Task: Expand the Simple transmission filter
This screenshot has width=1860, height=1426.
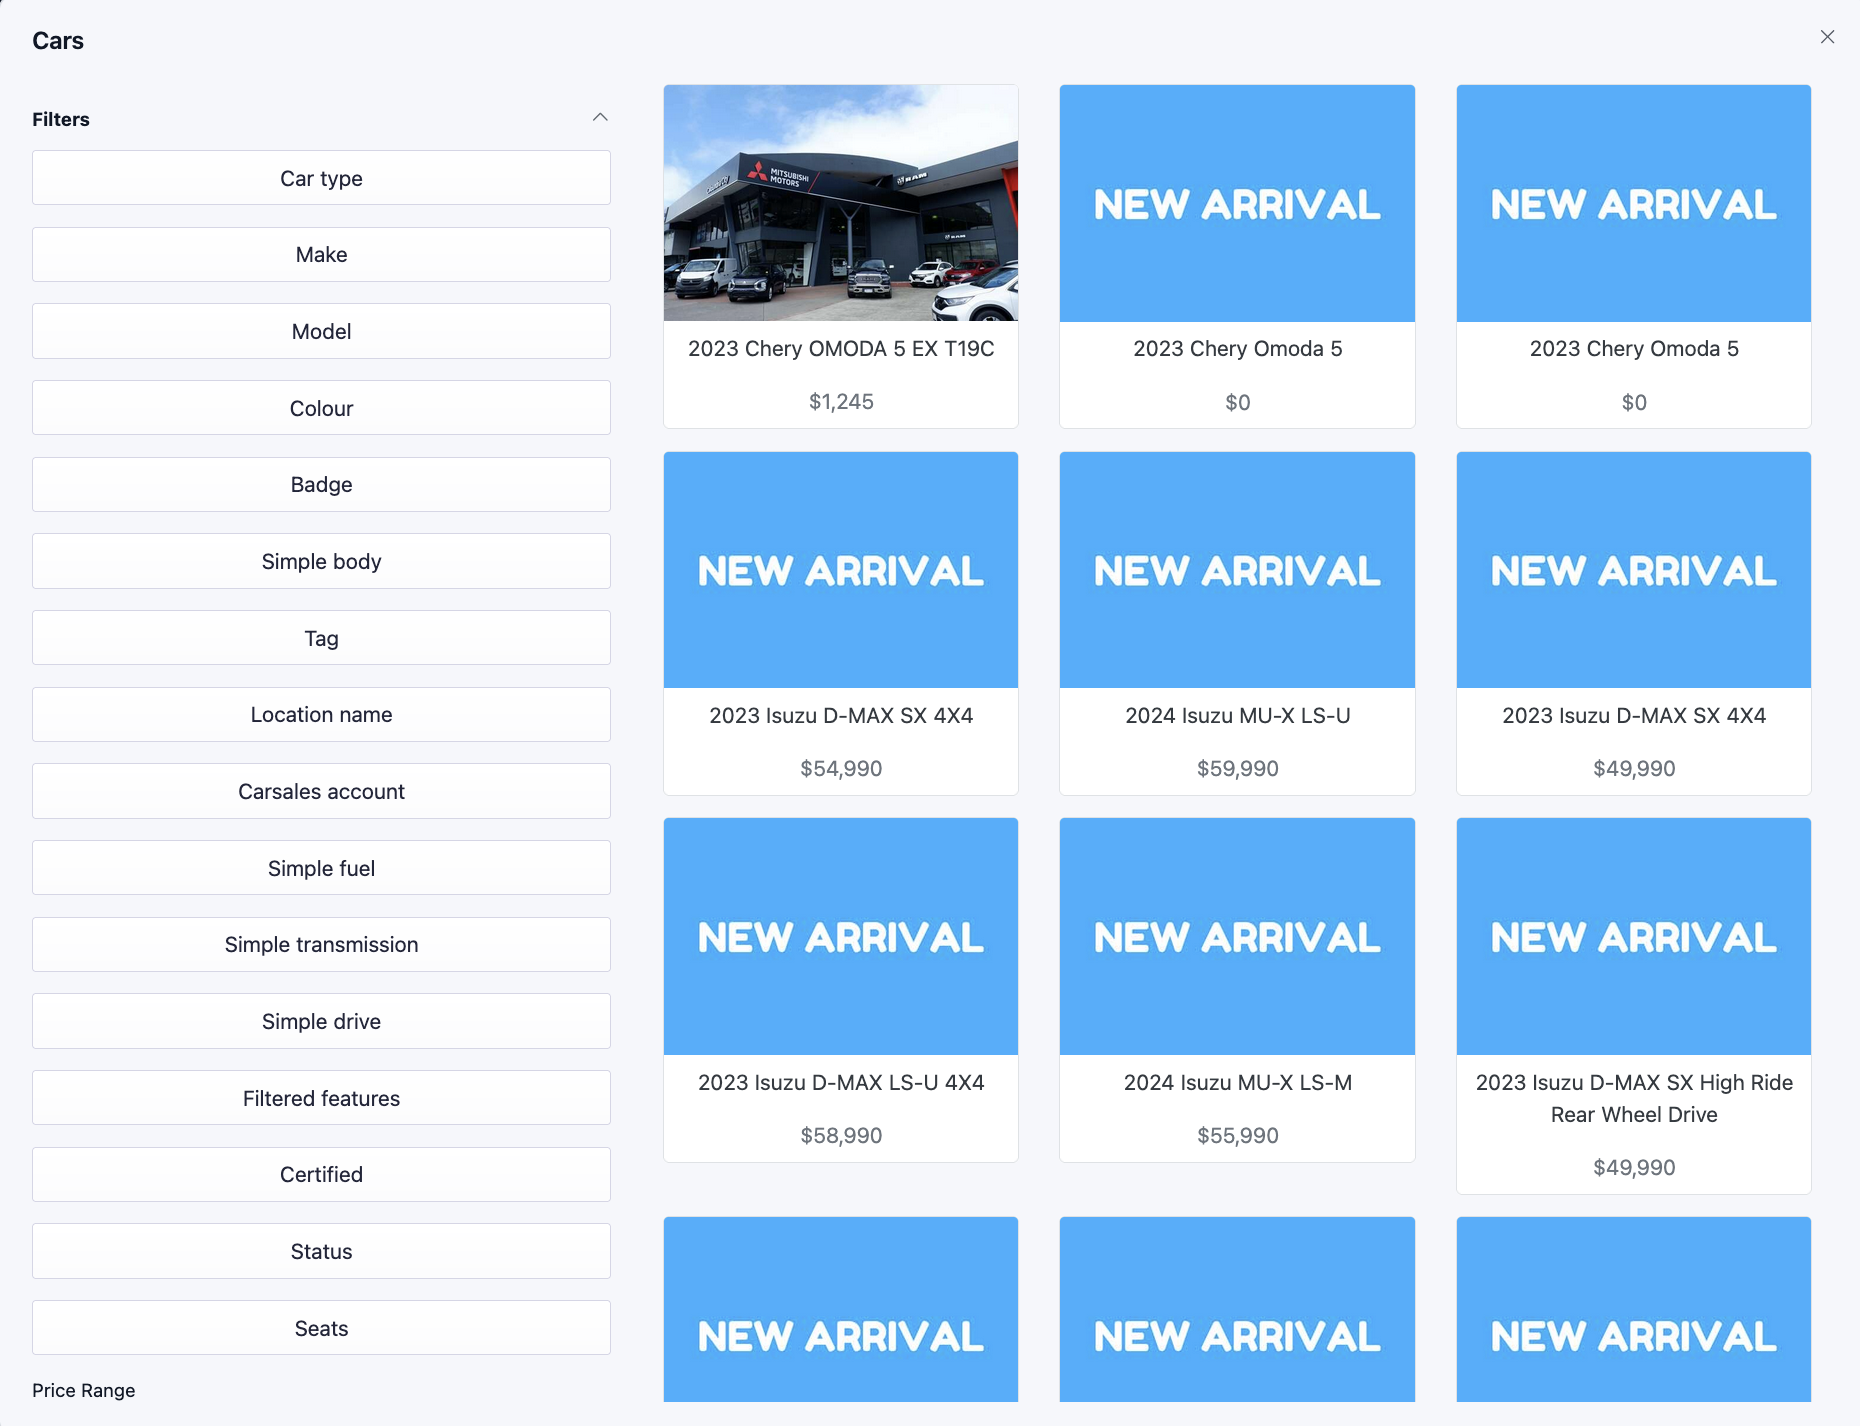Action: (x=321, y=945)
